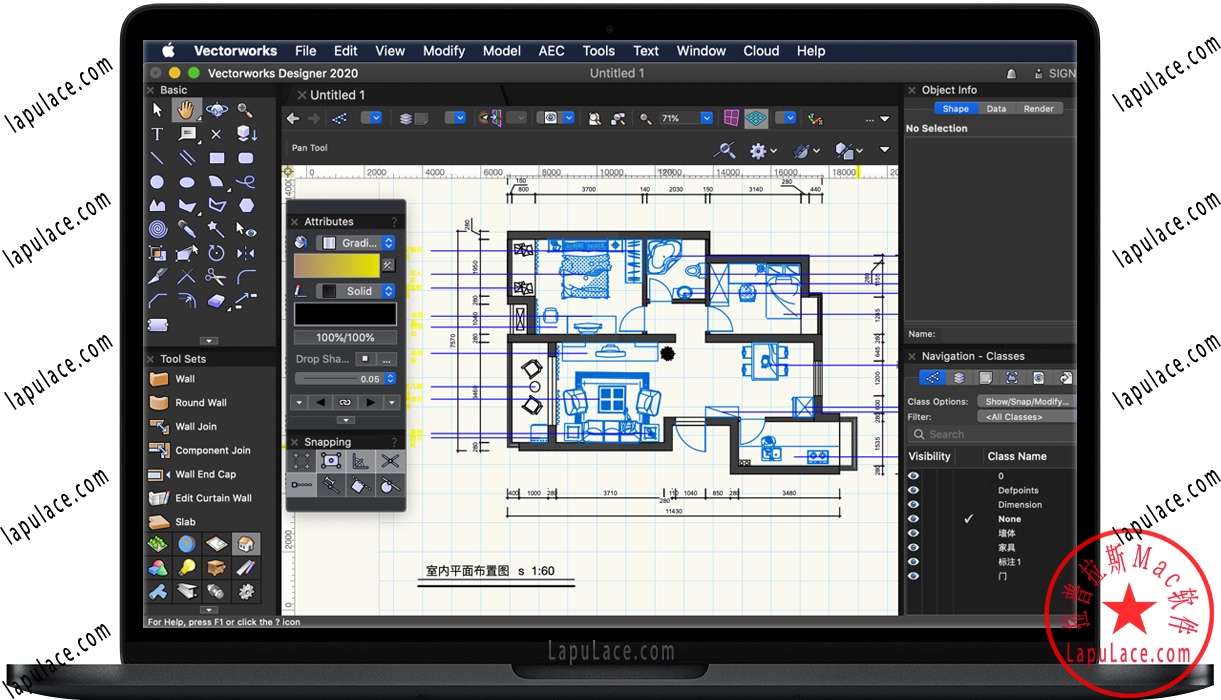This screenshot has height=700, width=1221.
Task: Select the Freehand curve tool
Action: pos(245,182)
